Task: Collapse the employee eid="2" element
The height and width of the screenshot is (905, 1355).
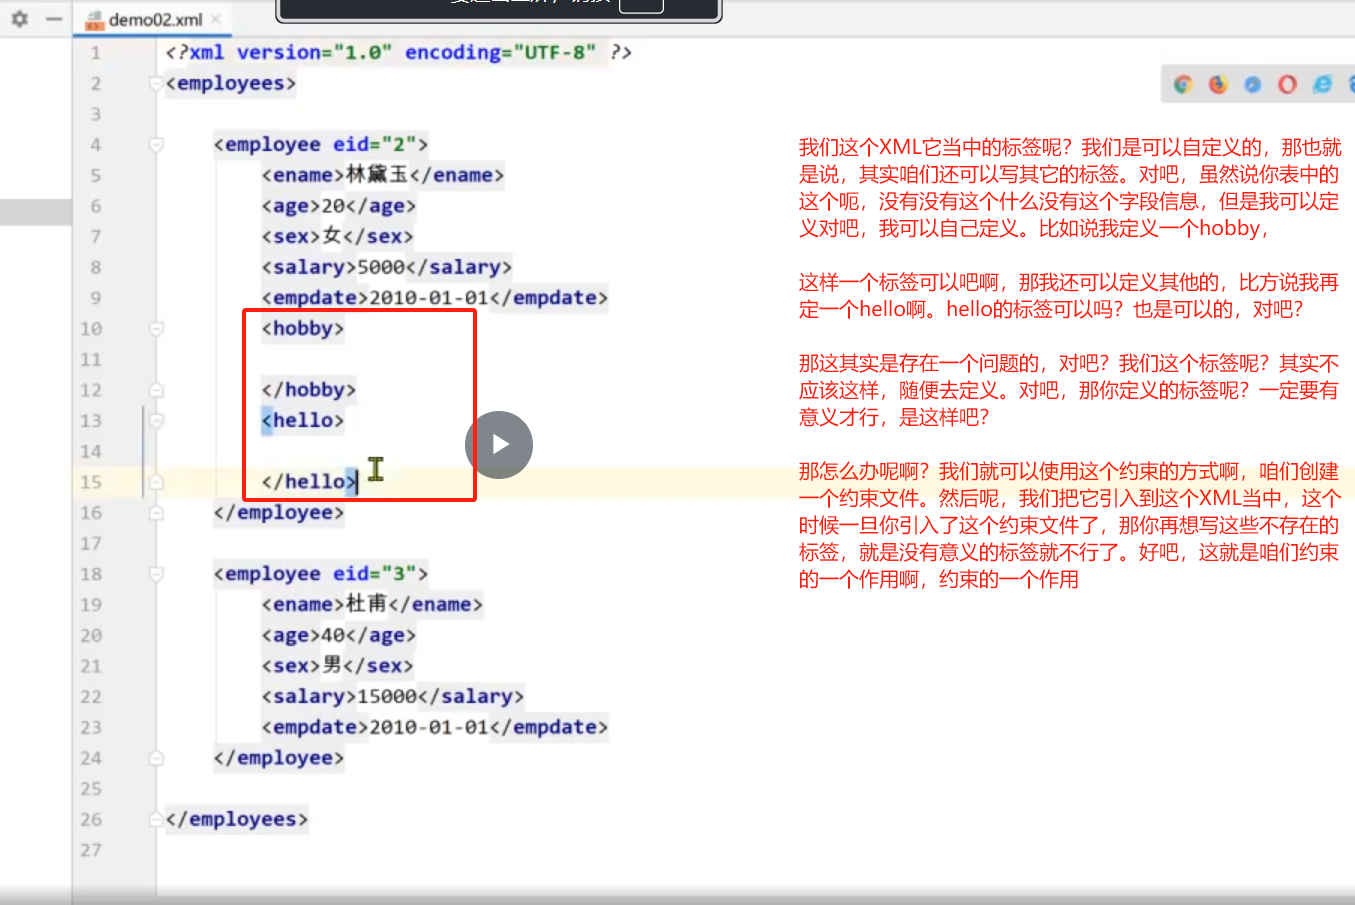Action: pyautogui.click(x=155, y=144)
